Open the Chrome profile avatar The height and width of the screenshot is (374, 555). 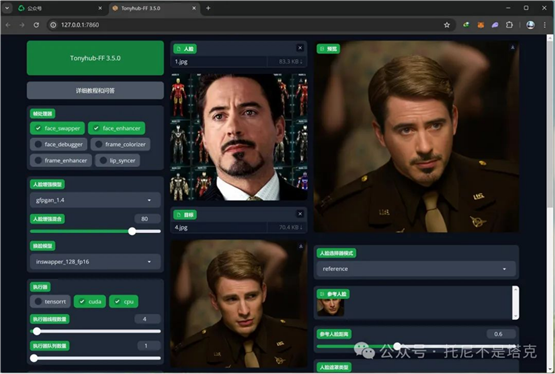[530, 25]
